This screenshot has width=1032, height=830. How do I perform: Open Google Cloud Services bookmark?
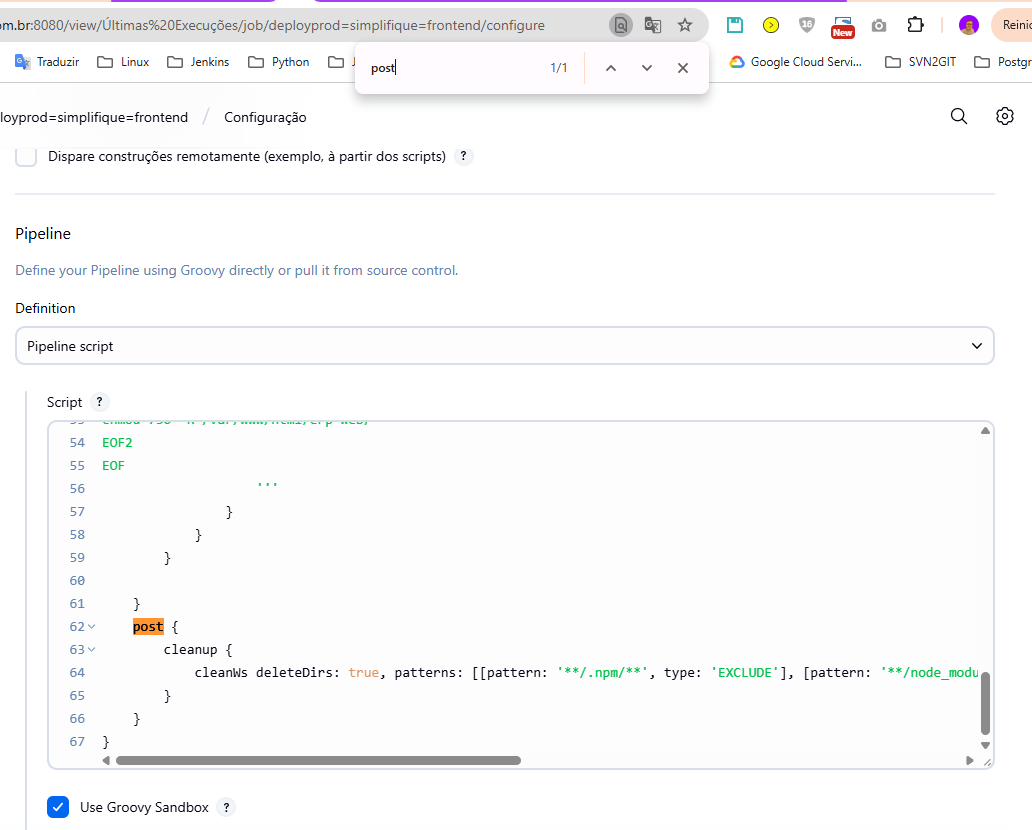click(796, 62)
